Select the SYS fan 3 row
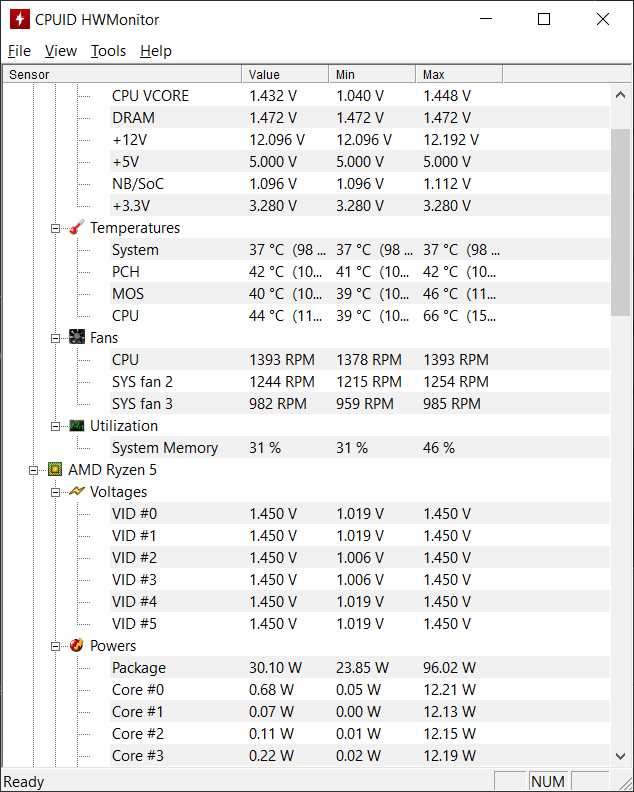This screenshot has height=792, width=634. click(359, 404)
